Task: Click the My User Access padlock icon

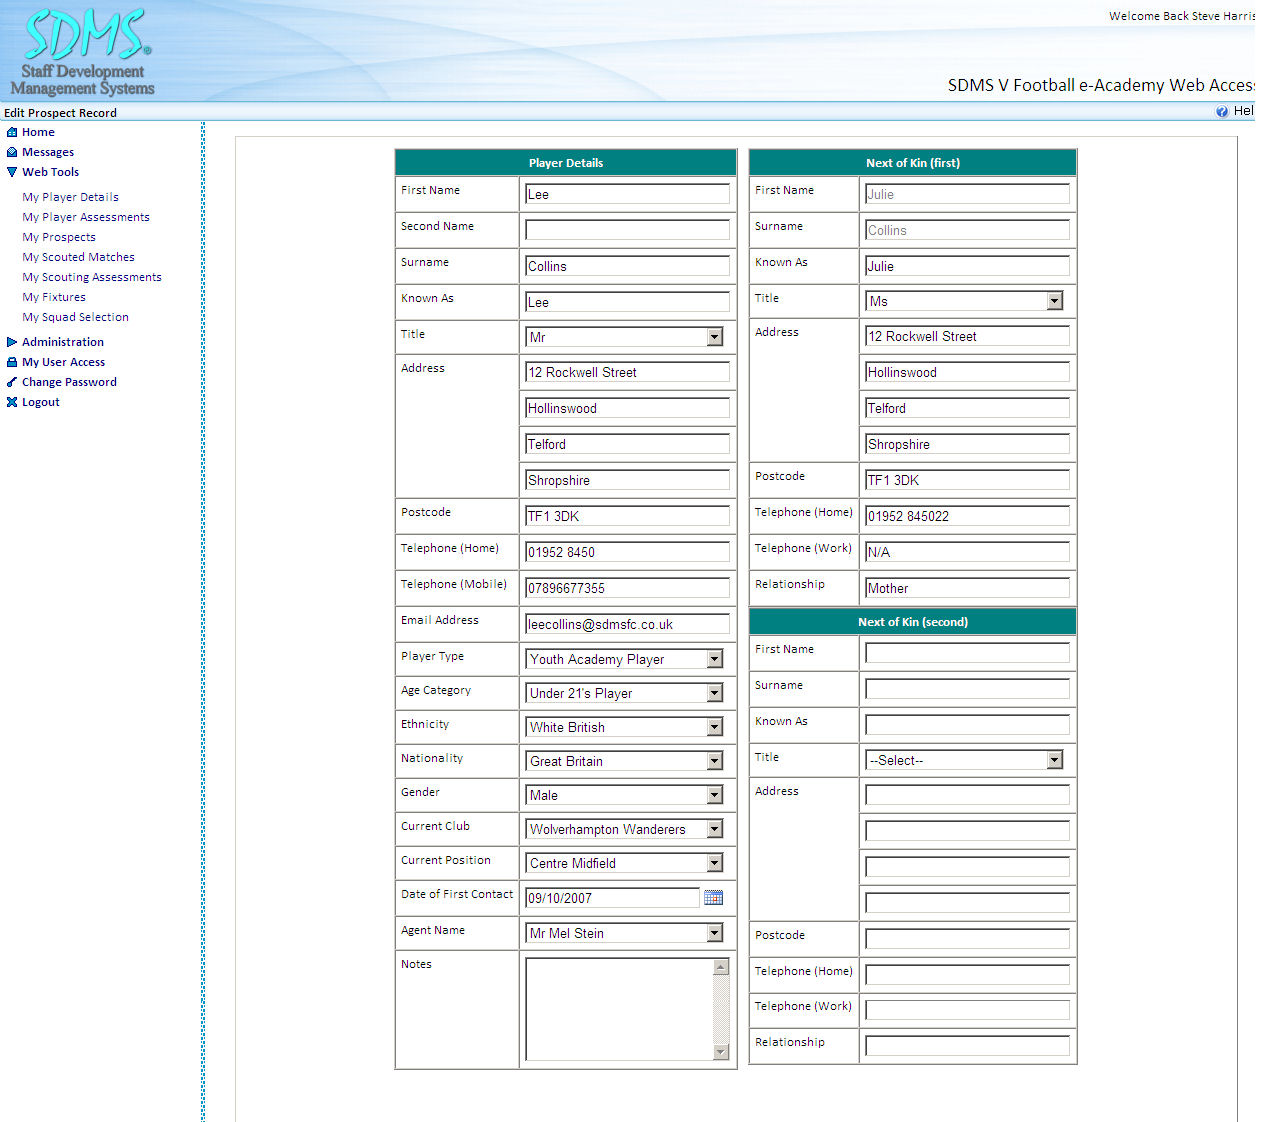Action: pos(12,362)
